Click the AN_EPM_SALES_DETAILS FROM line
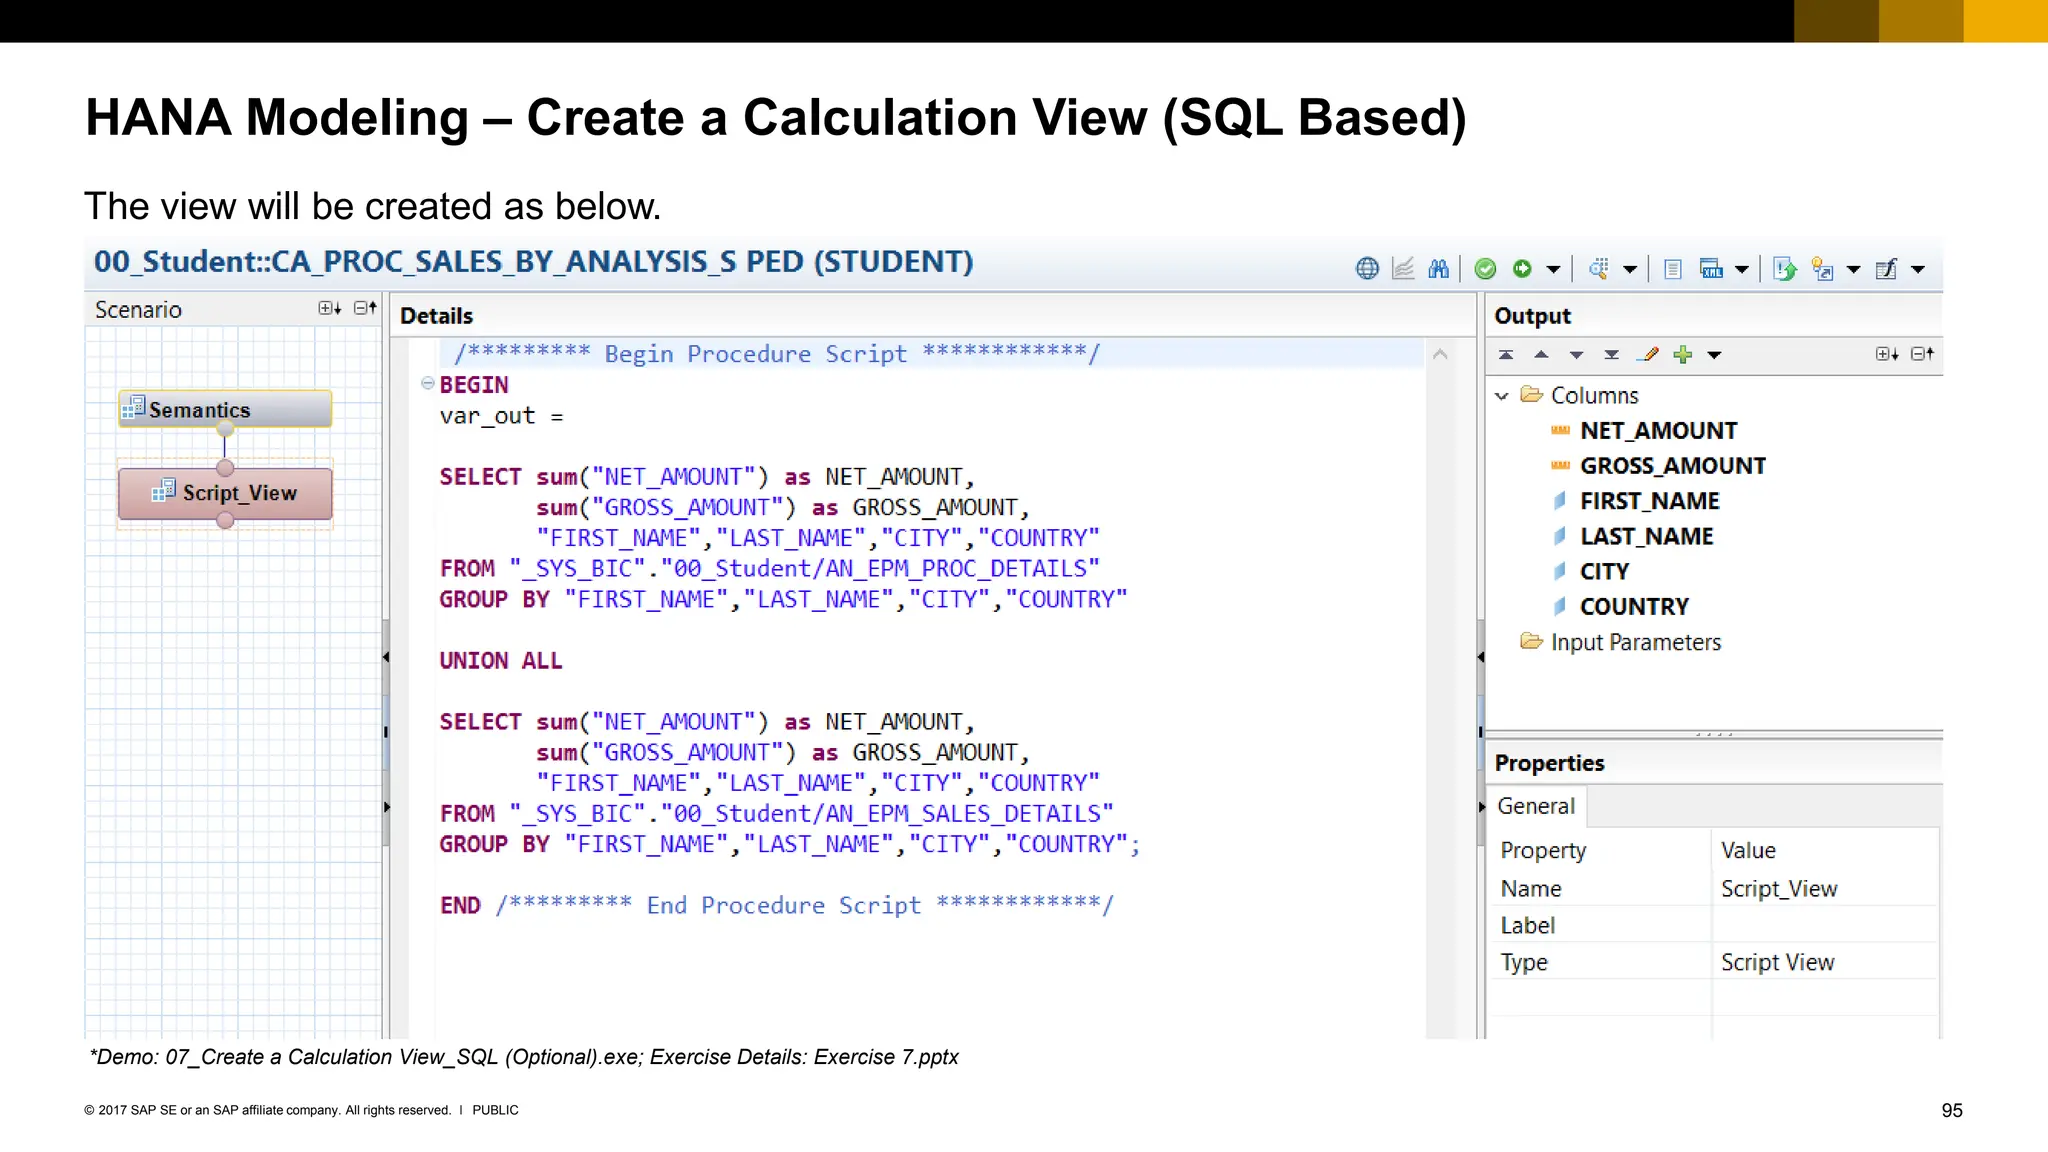The width and height of the screenshot is (2048, 1152). (777, 814)
